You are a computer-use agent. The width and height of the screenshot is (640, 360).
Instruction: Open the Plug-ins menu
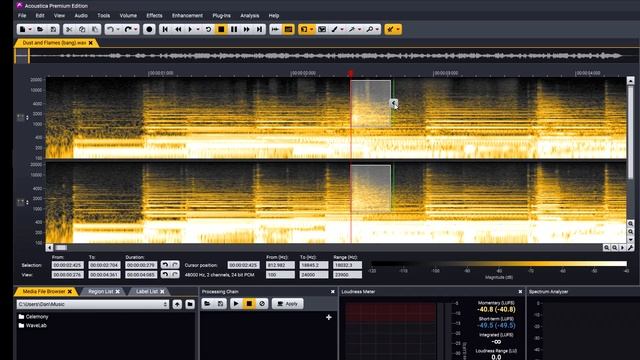[x=222, y=16]
